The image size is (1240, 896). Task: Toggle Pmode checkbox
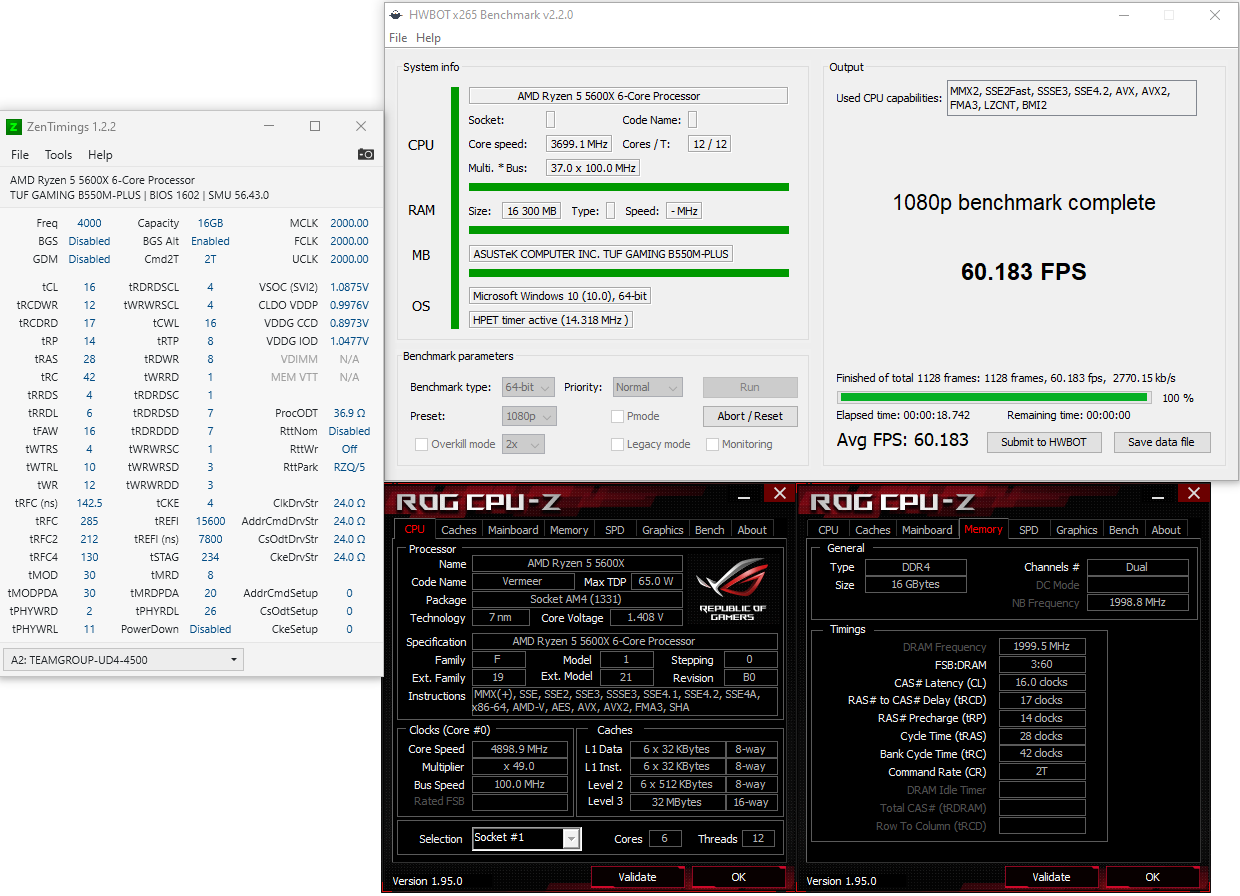pos(618,416)
